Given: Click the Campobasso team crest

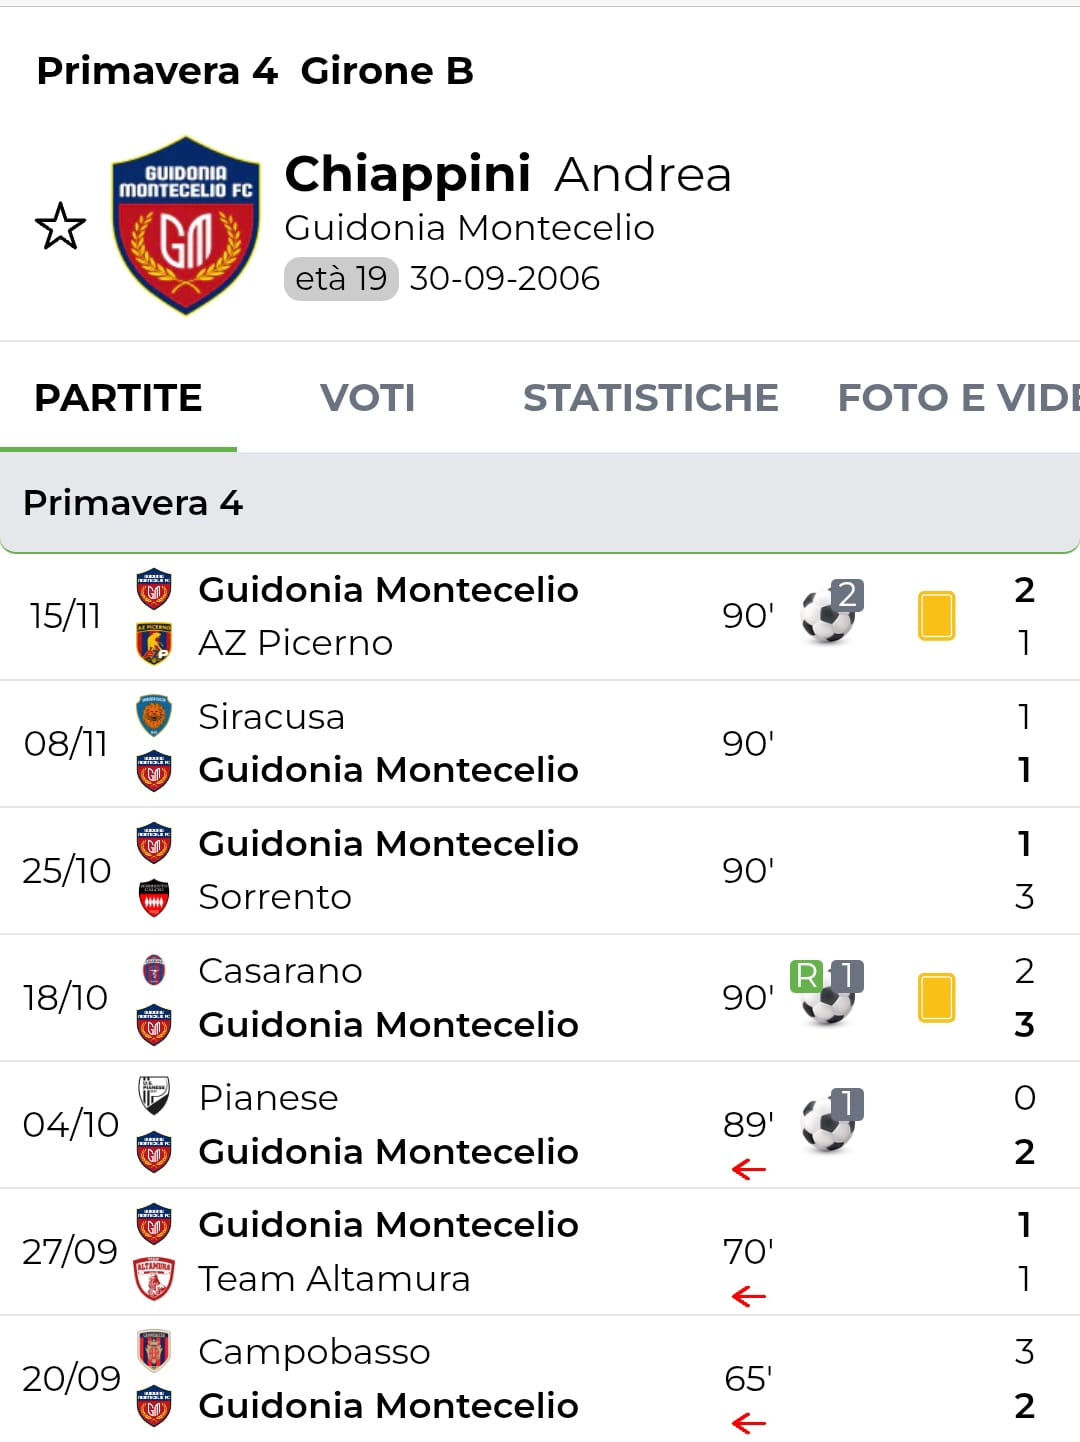Looking at the screenshot, I should (154, 1351).
